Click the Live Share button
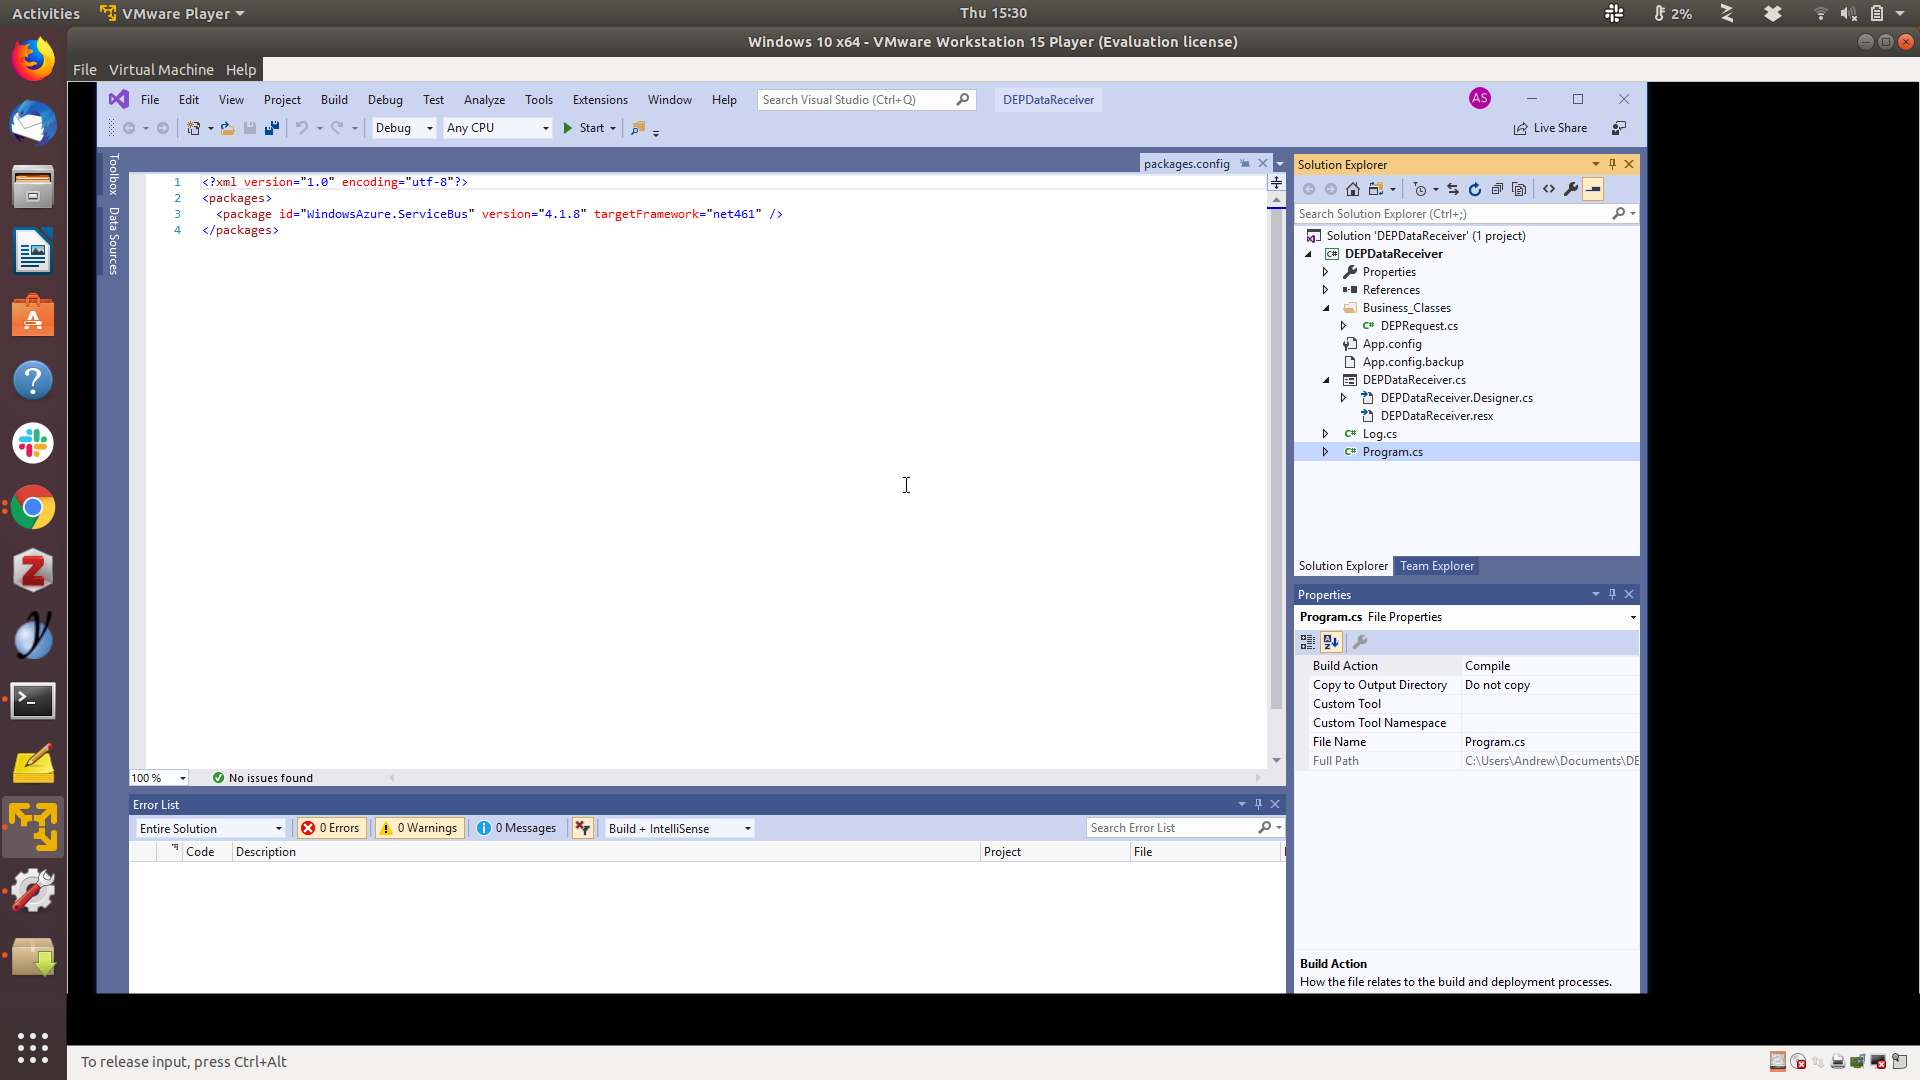Screen dimensions: 1920x1080 (x=1550, y=128)
